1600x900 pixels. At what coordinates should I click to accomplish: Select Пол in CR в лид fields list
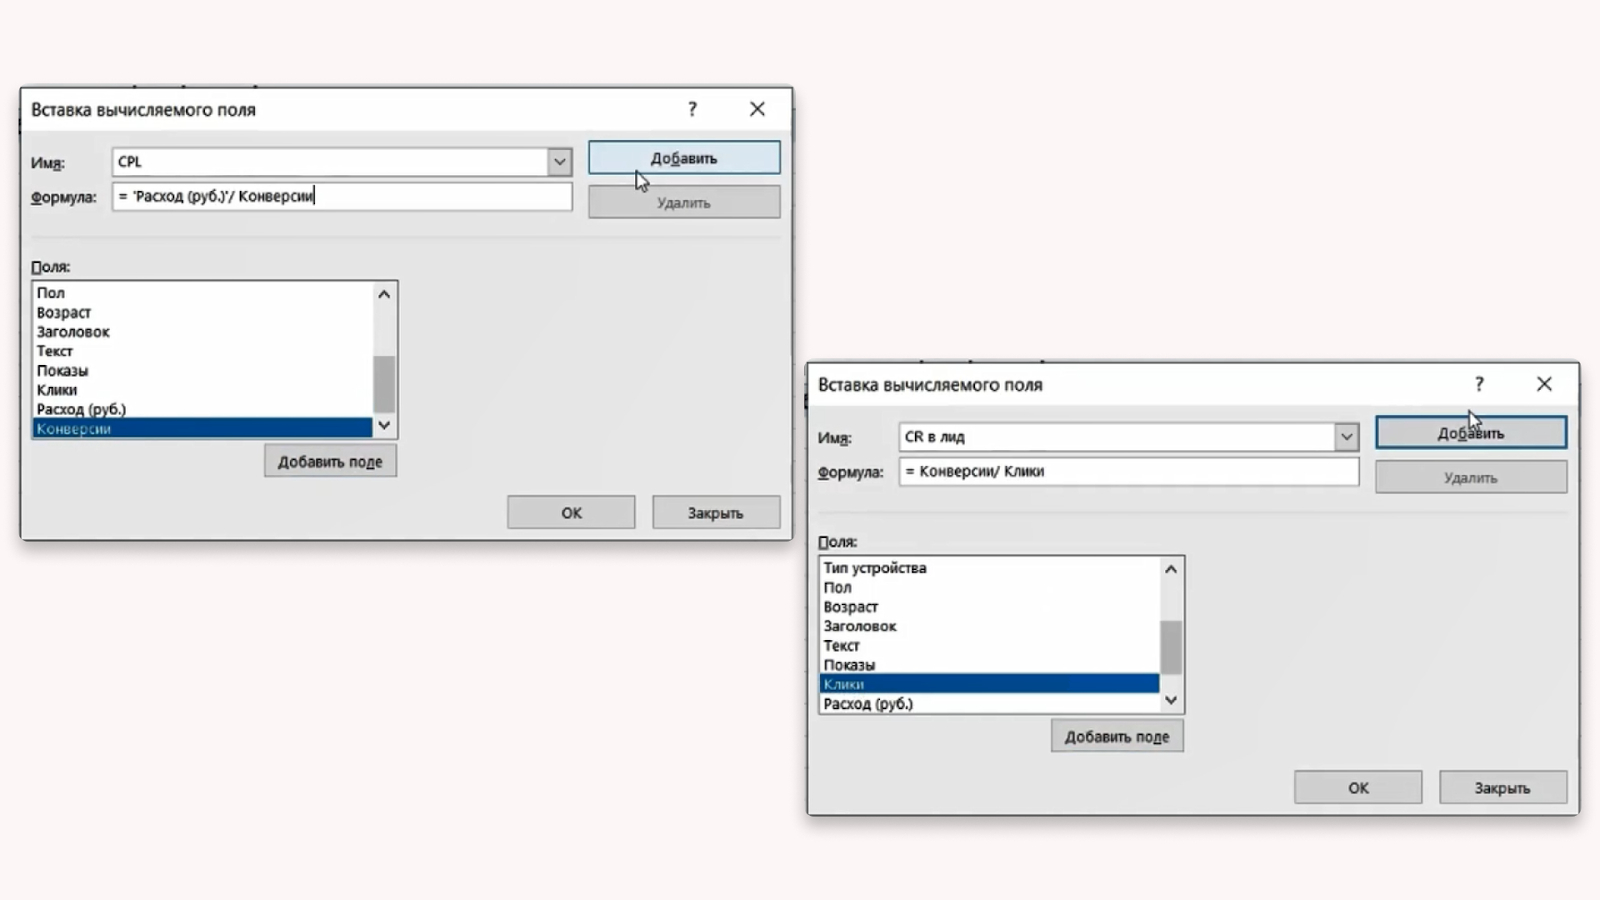click(990, 587)
